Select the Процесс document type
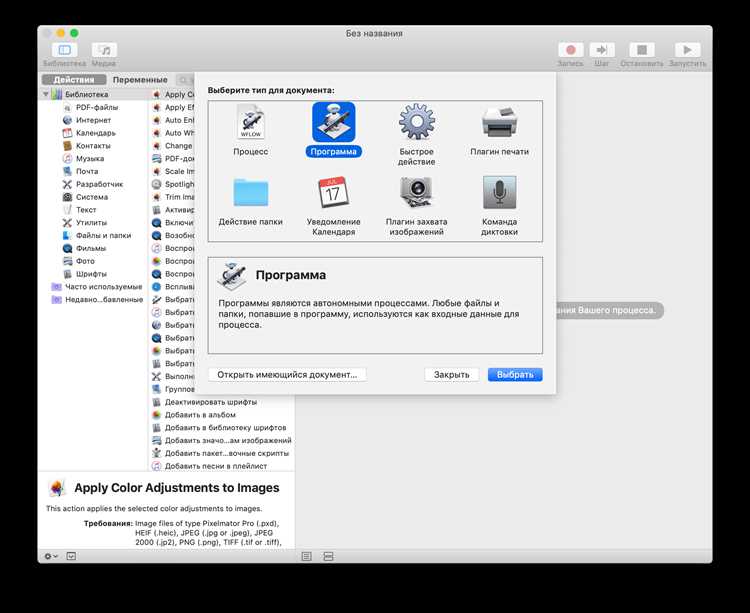 251,130
